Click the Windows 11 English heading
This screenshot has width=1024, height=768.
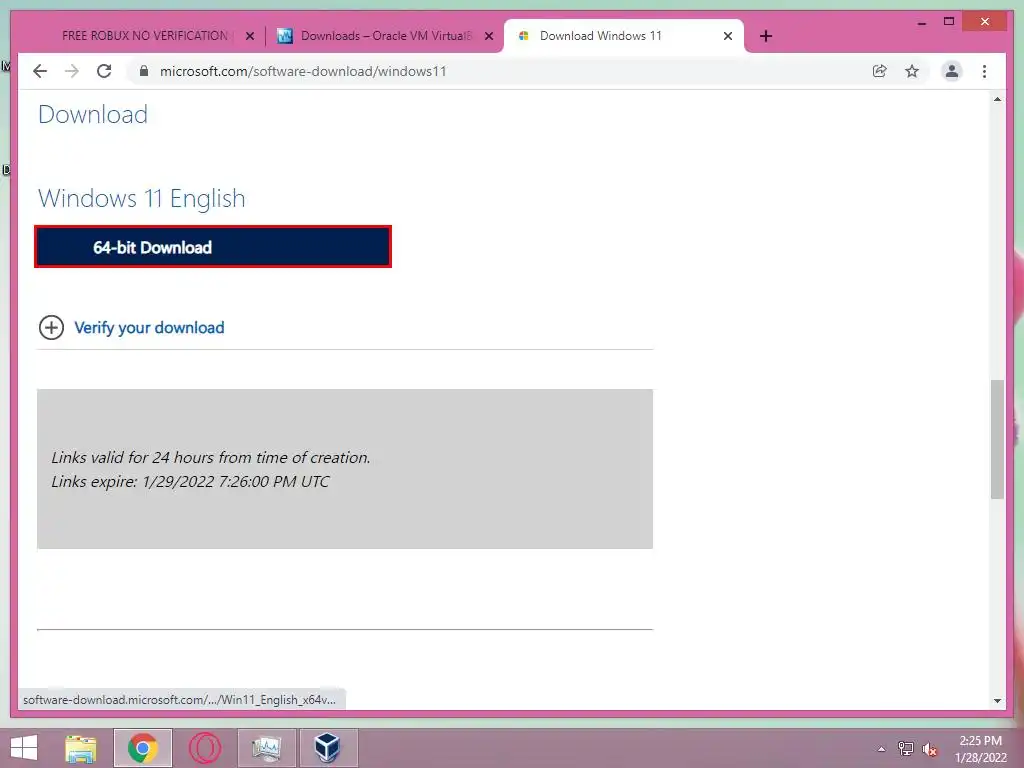pos(142,199)
